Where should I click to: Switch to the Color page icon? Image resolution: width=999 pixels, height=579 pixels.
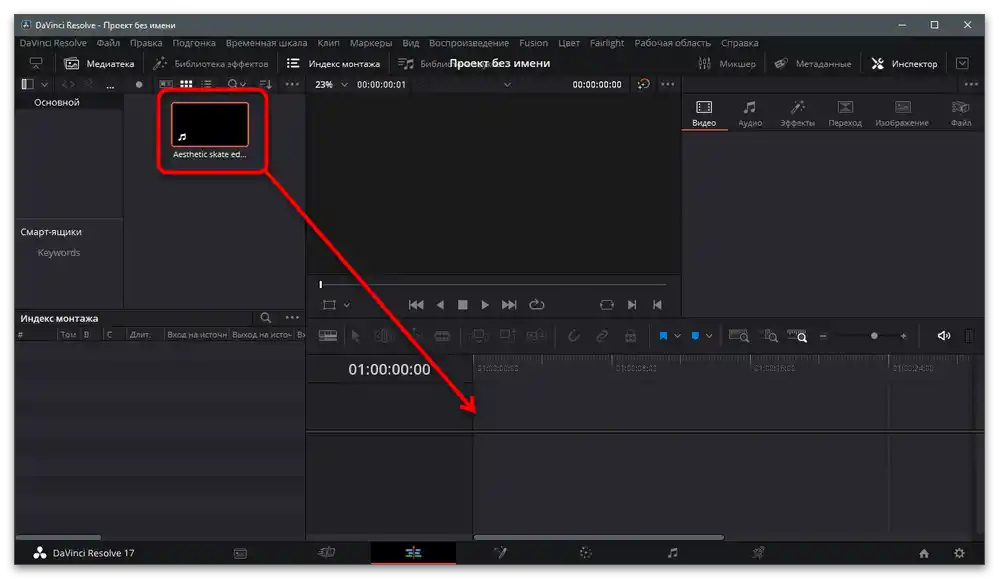pyautogui.click(x=586, y=553)
